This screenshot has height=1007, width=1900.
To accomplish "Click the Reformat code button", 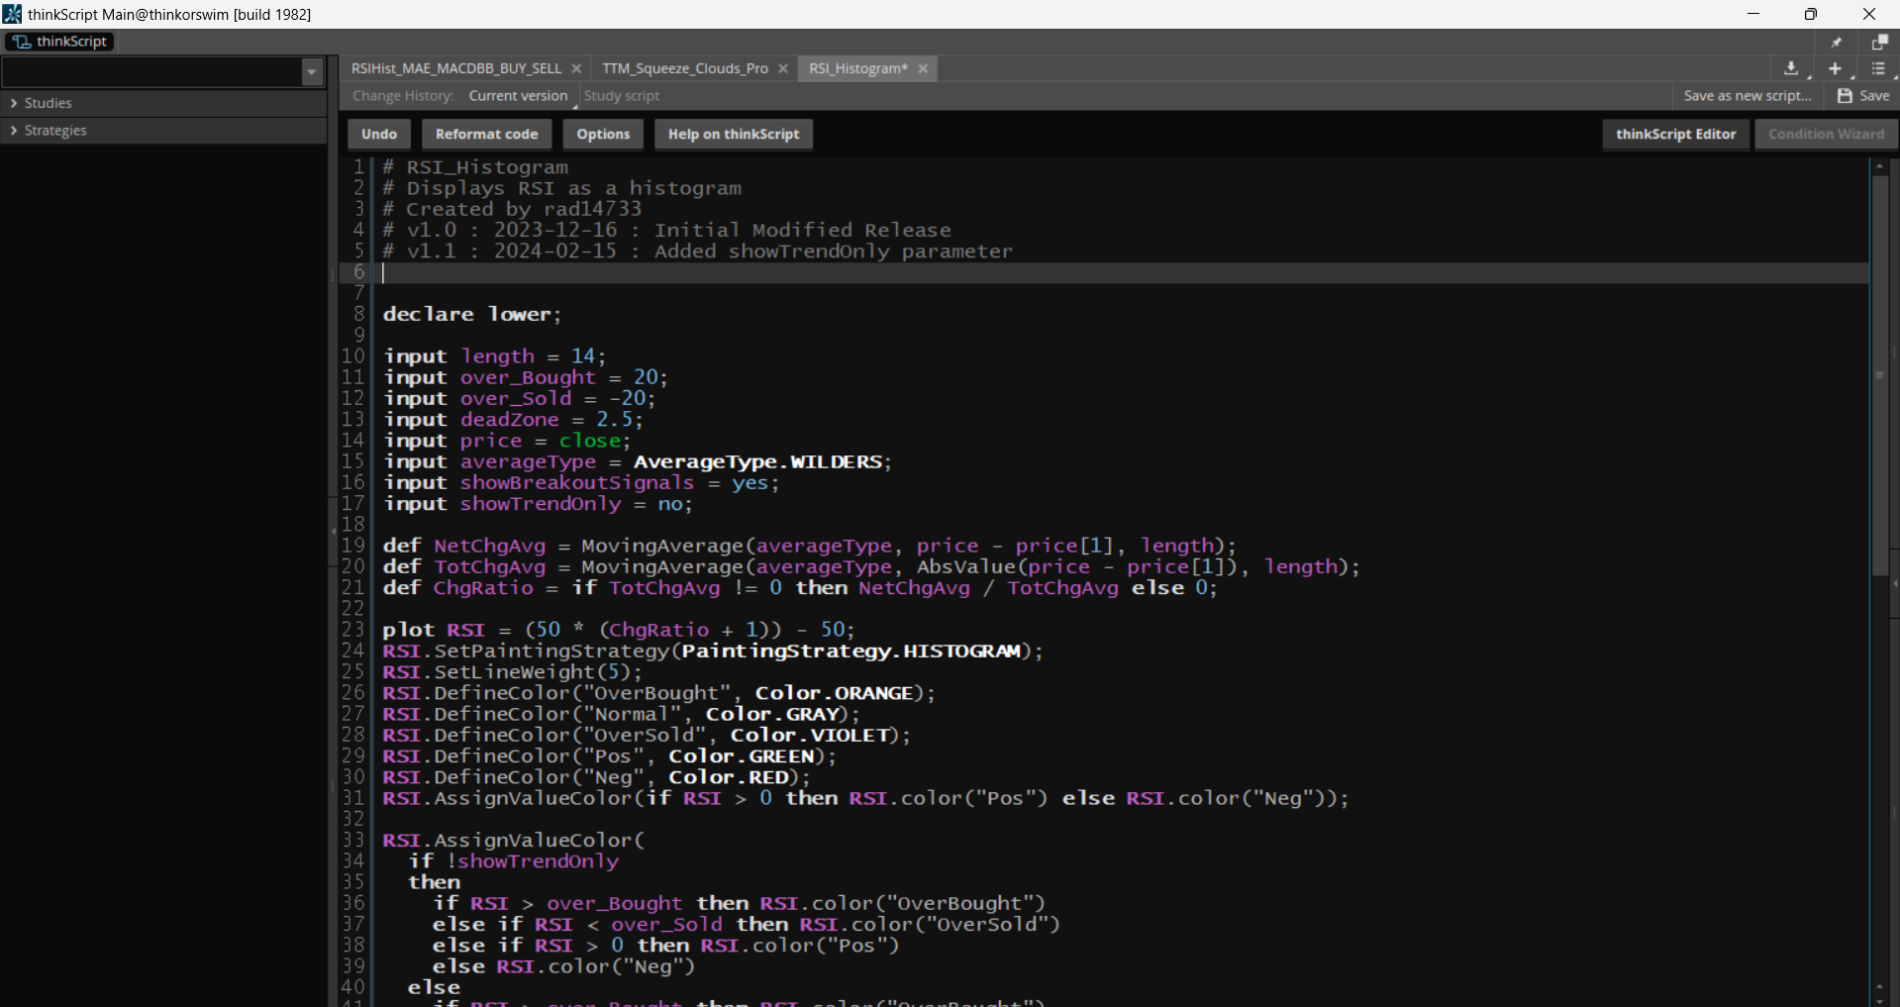I will [x=487, y=134].
